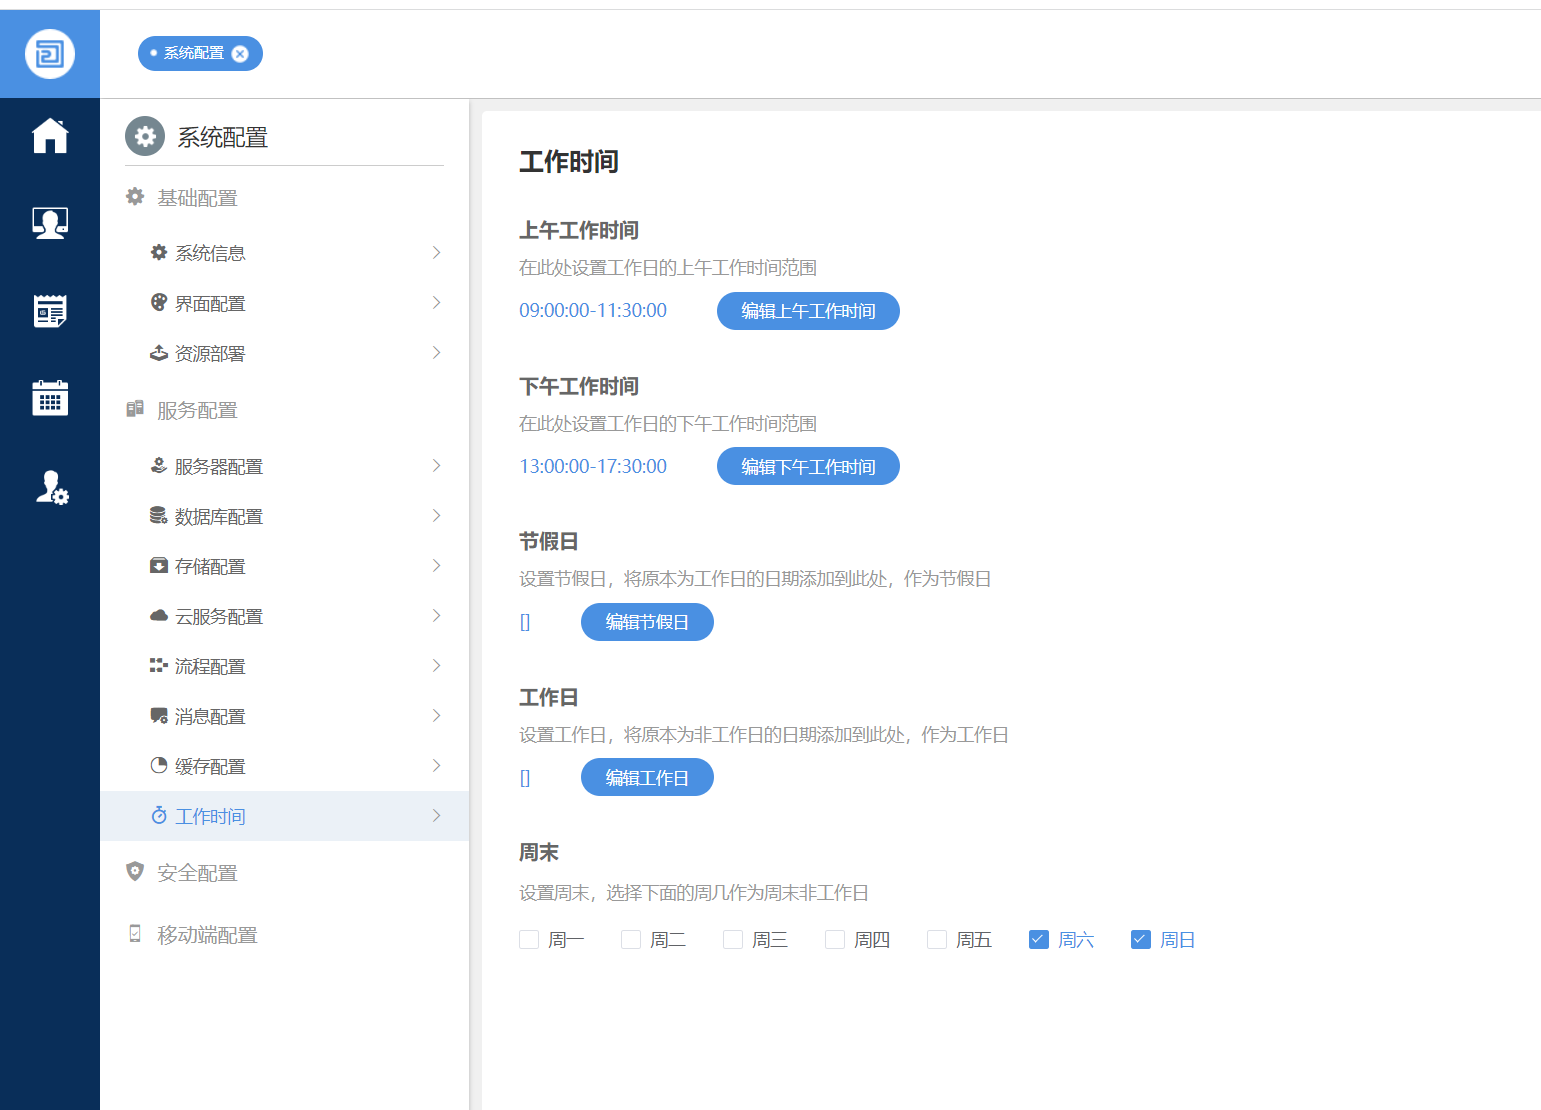The width and height of the screenshot is (1541, 1110).
Task: Uncheck the 周六 checkbox
Action: pyautogui.click(x=1039, y=940)
